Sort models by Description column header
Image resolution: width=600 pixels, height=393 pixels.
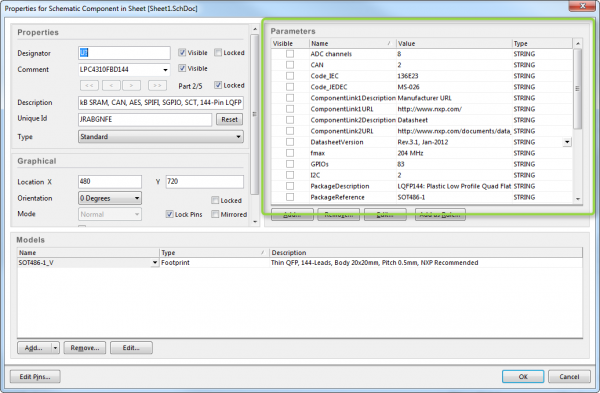[x=426, y=253]
